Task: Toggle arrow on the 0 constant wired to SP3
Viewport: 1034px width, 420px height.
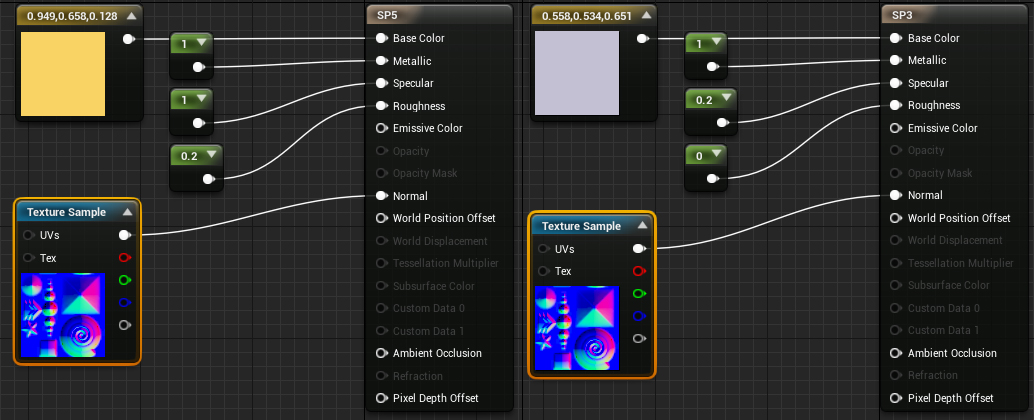Action: click(715, 155)
